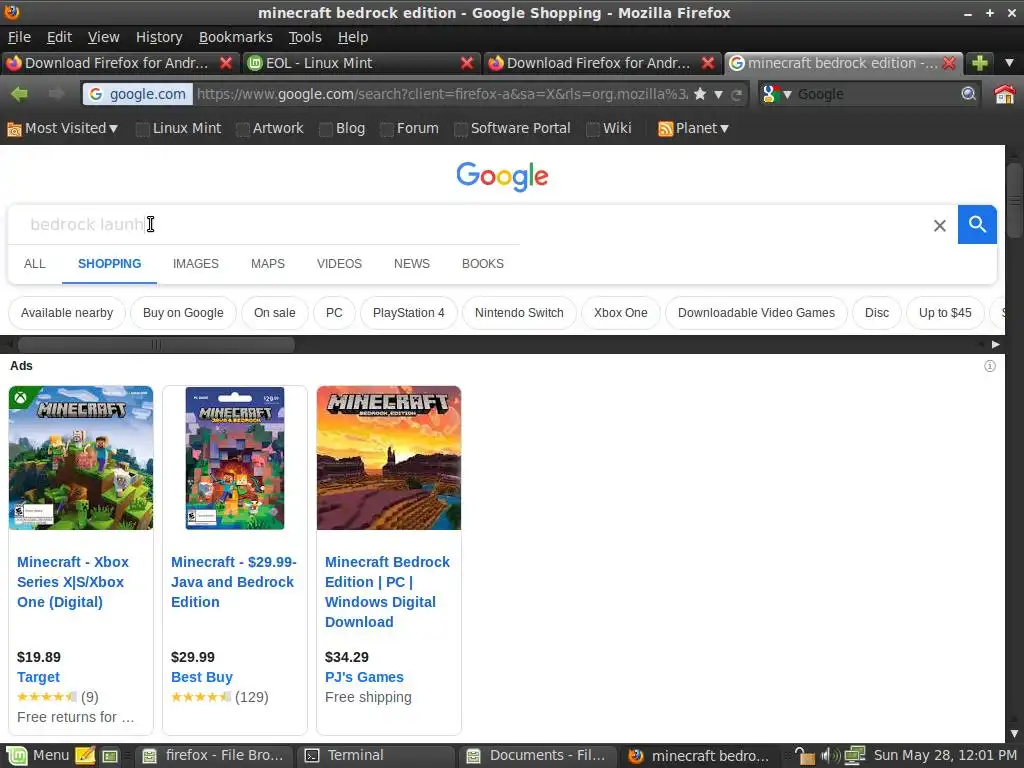
Task: Click the filter scrollbar right arrow
Action: point(995,344)
